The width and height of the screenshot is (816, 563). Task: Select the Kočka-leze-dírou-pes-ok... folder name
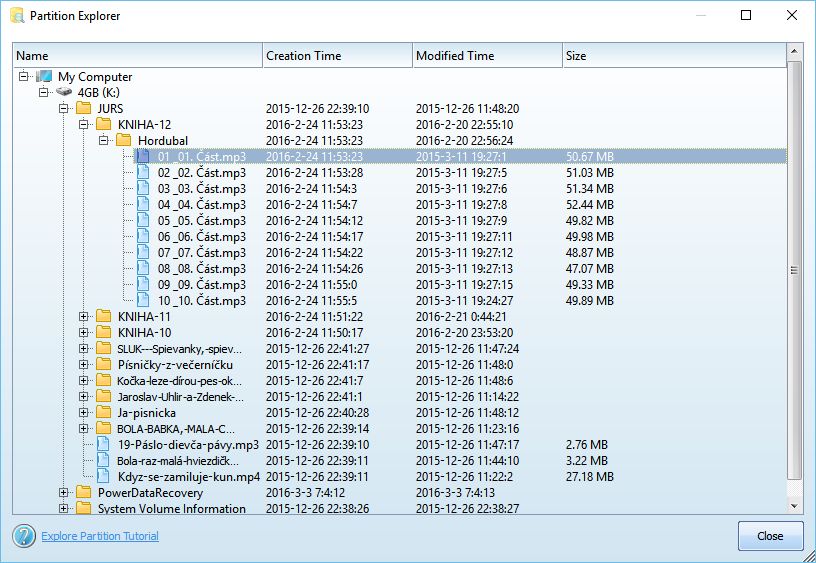point(180,380)
